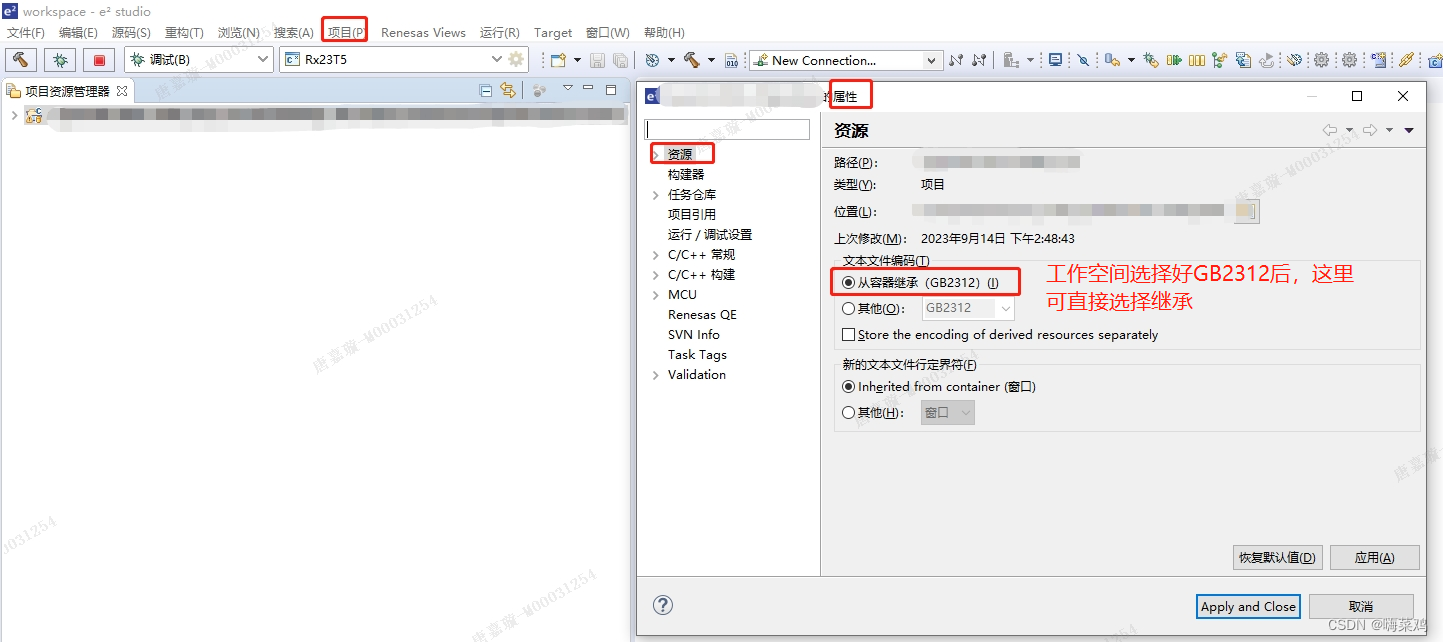Image resolution: width=1443 pixels, height=642 pixels.
Task: Click the help question mark in the dialog
Action: tap(662, 605)
